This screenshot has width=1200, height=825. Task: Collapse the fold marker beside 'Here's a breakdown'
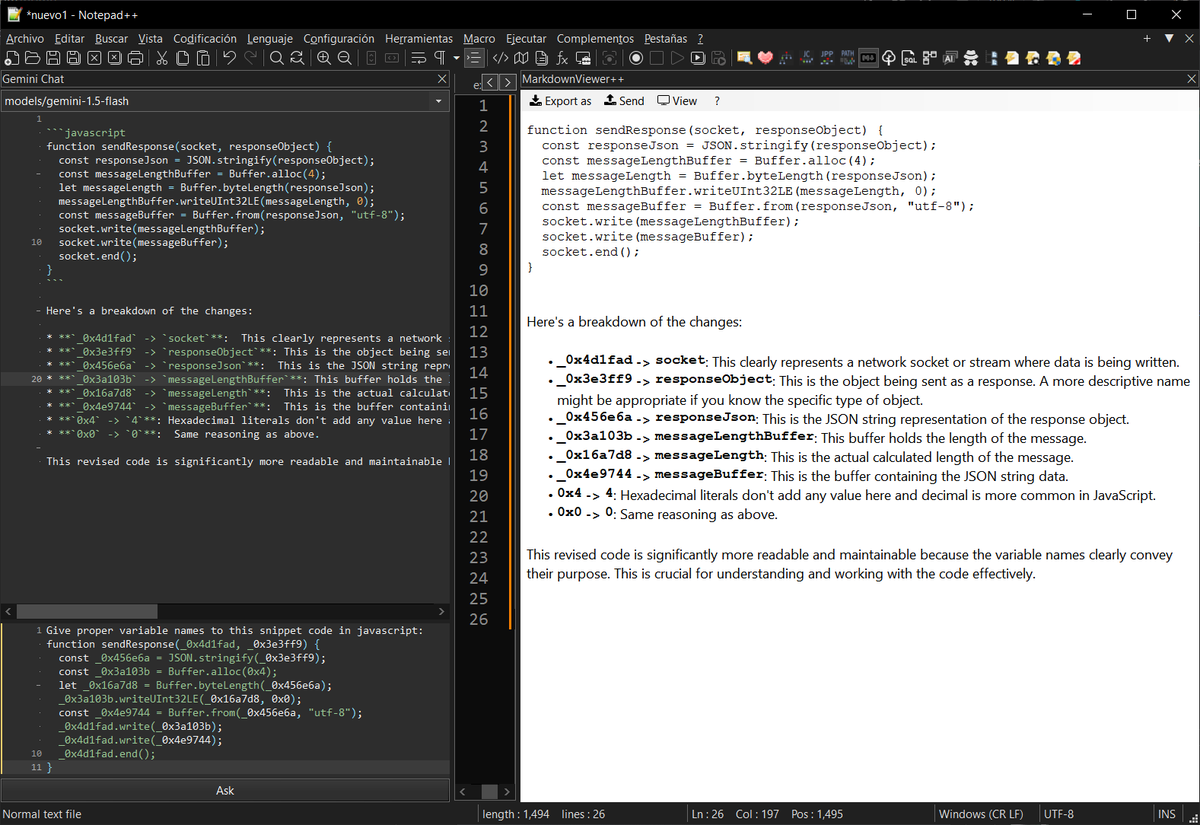pos(38,311)
